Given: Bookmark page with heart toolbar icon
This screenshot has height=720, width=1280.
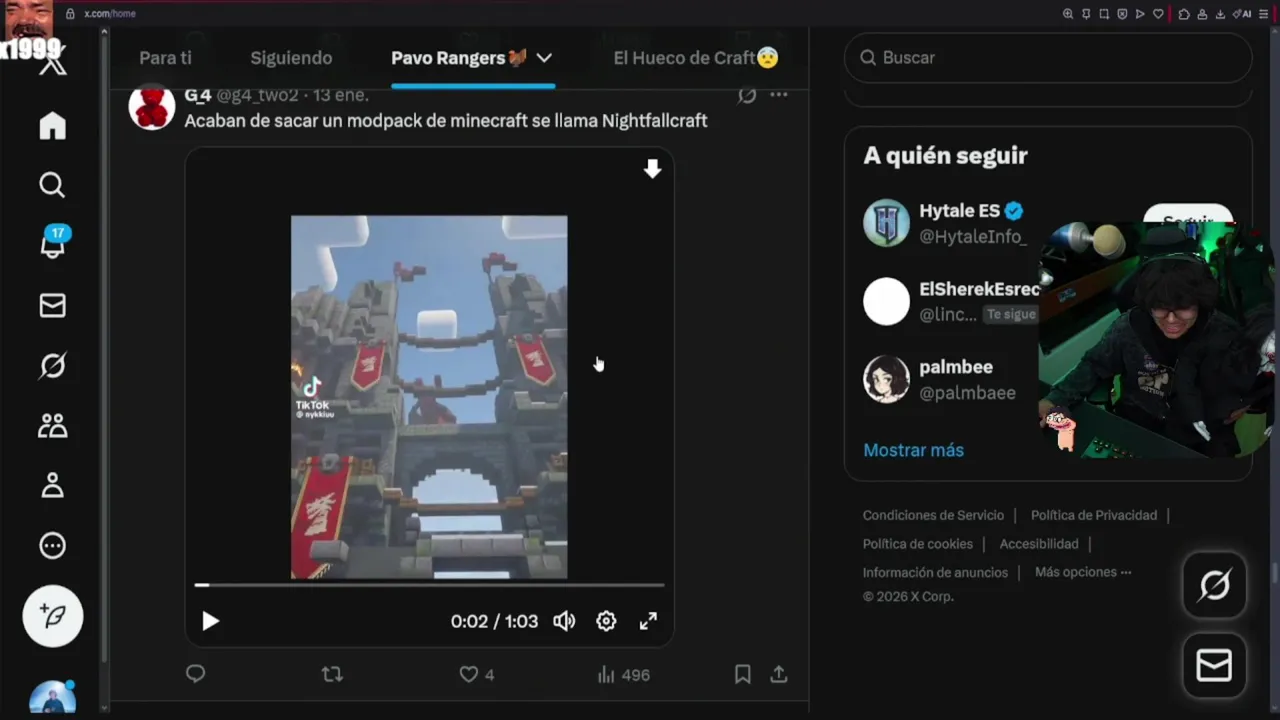Looking at the screenshot, I should [1158, 14].
